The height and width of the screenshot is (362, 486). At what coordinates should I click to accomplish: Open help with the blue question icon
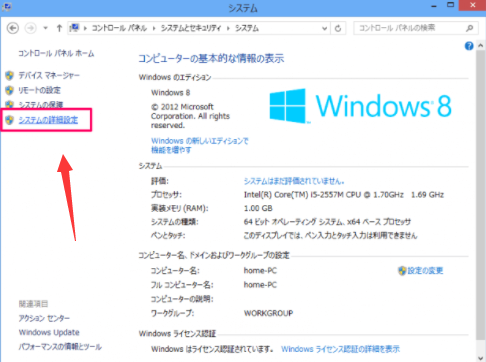[469, 46]
